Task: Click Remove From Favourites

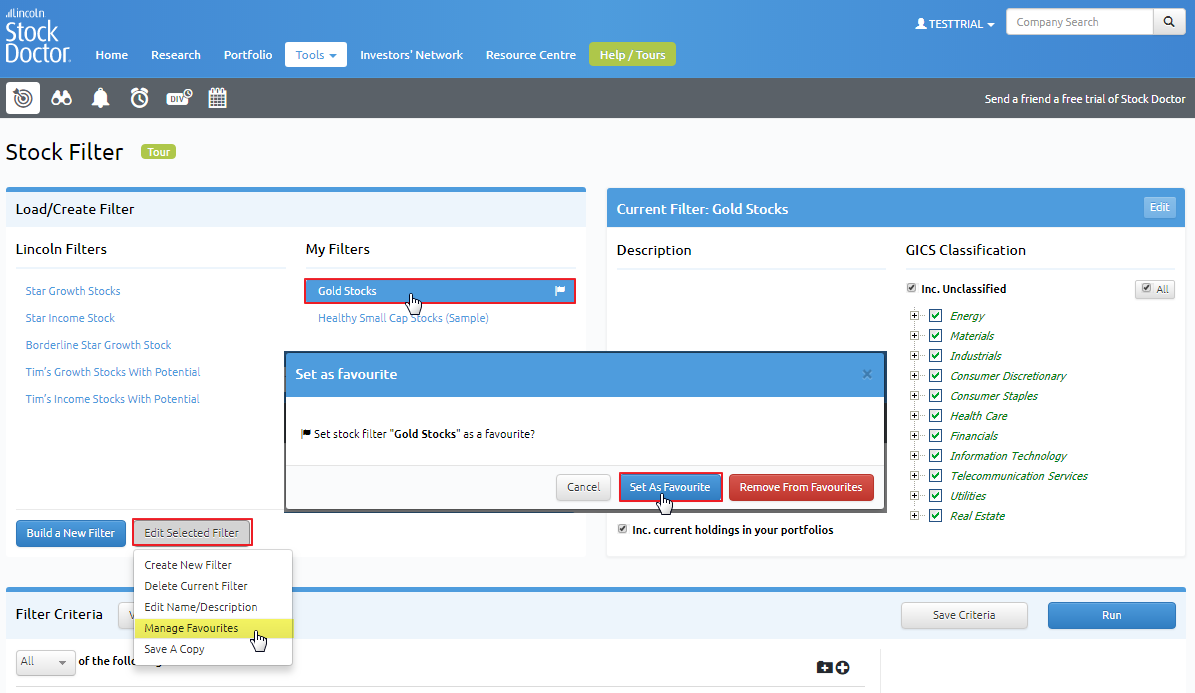Action: coord(801,487)
